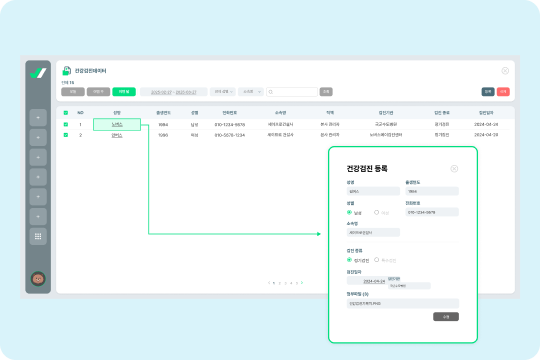Click the dark submit button in dialog
This screenshot has width=540, height=360.
446,317
